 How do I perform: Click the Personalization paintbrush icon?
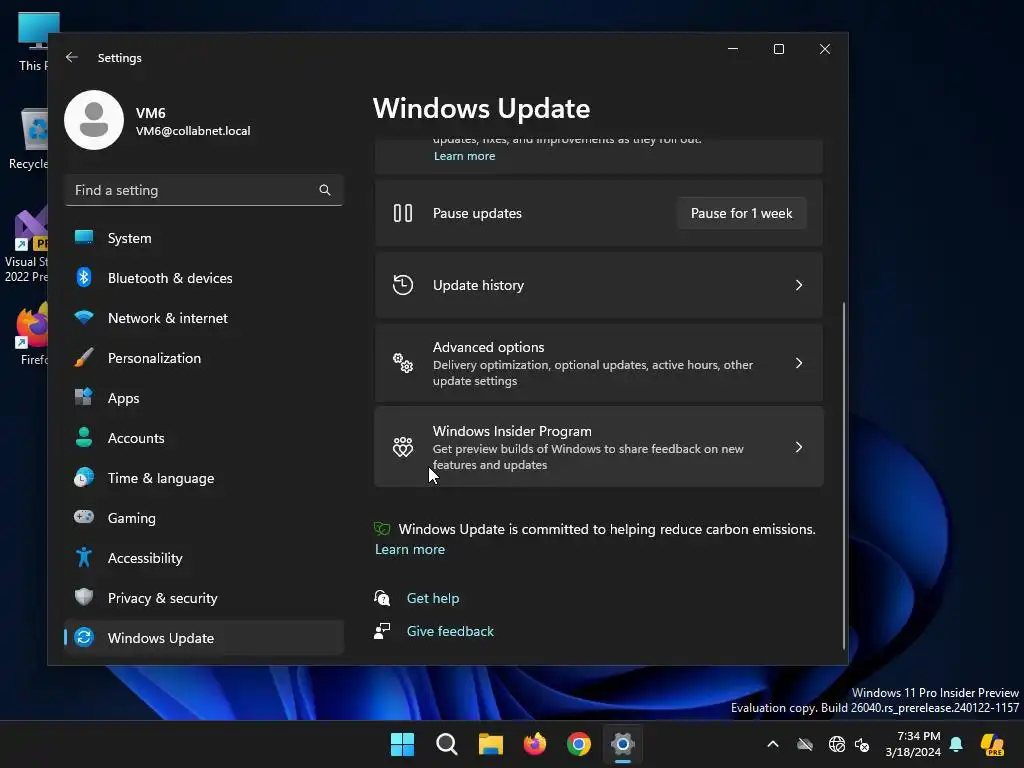click(84, 358)
